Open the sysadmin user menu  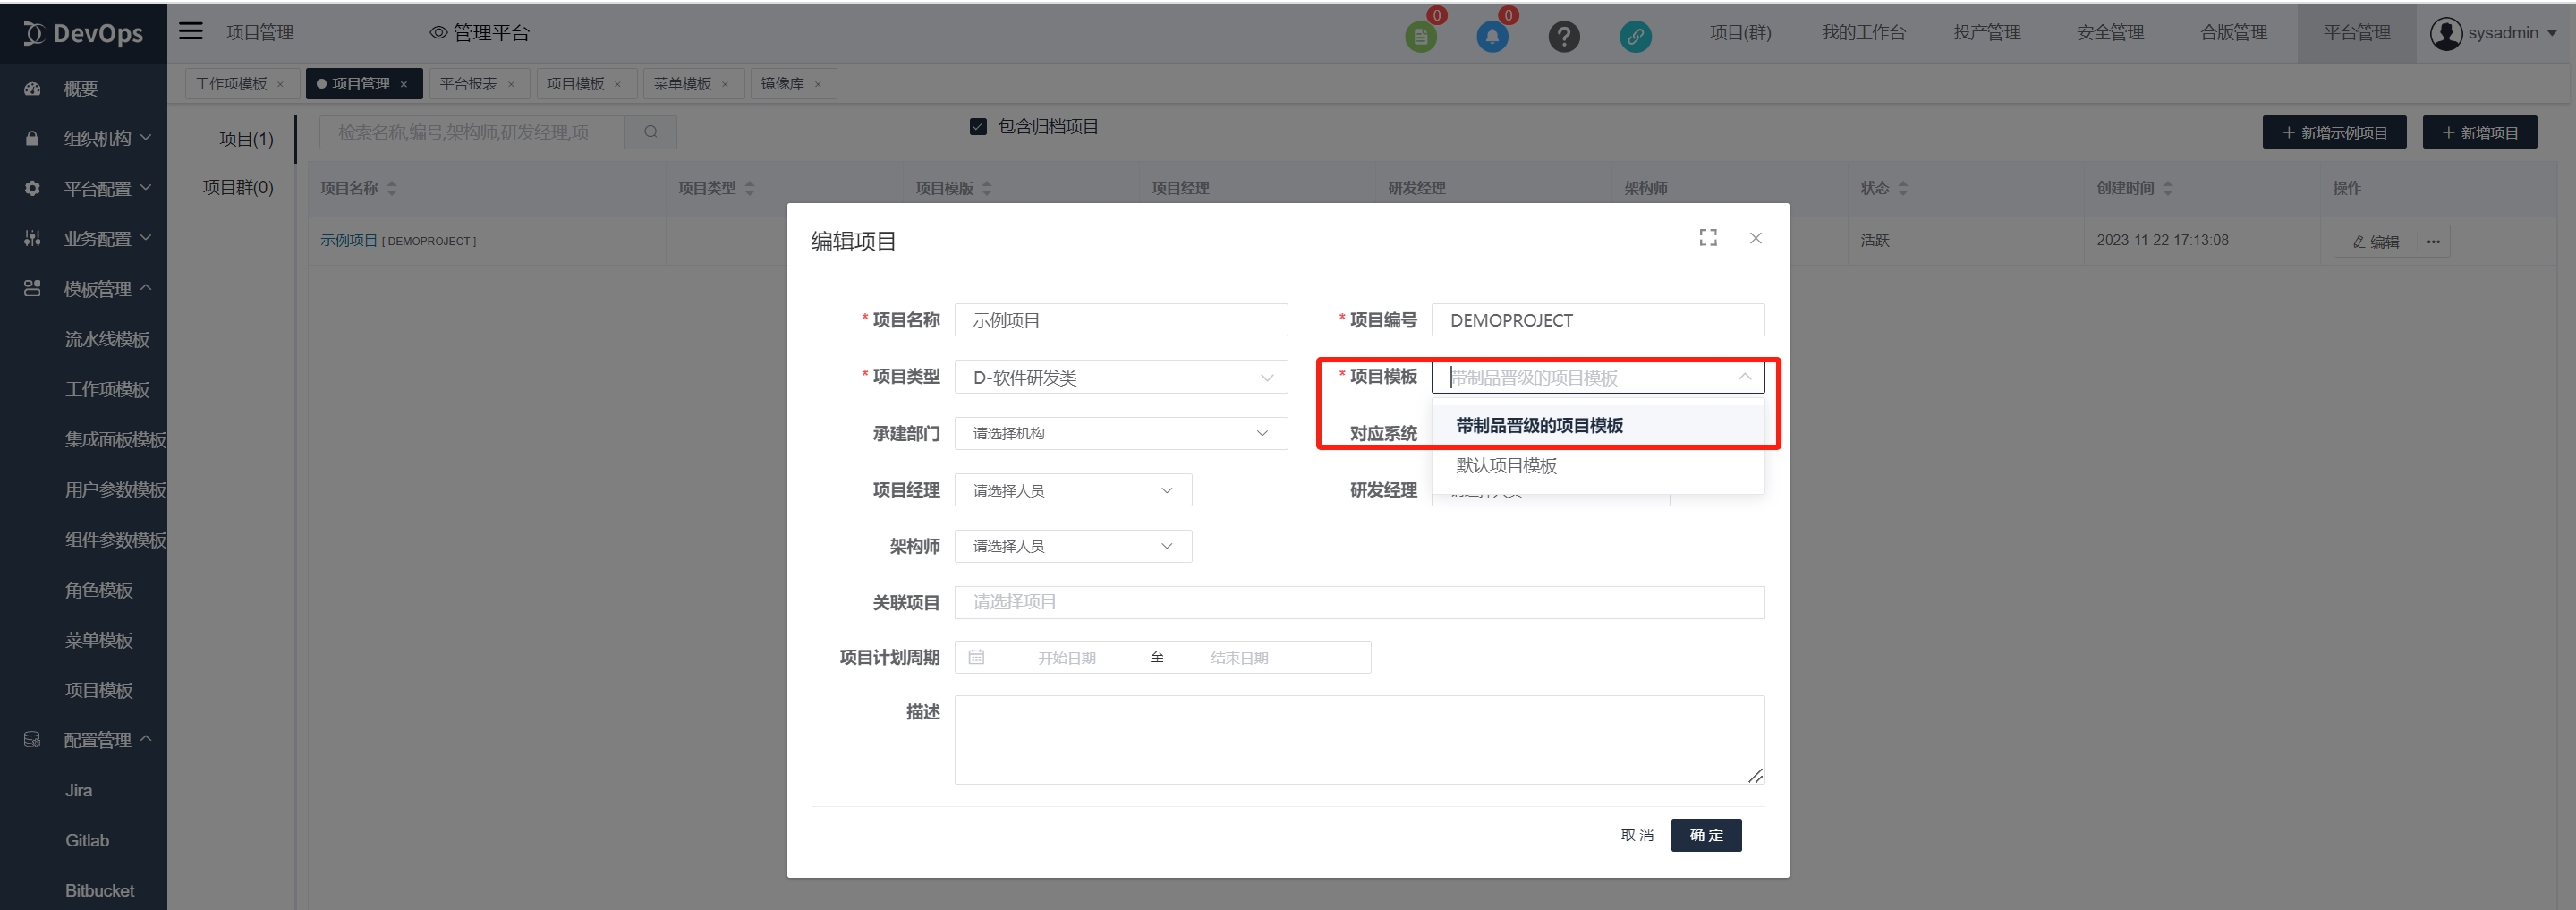tap(2493, 33)
